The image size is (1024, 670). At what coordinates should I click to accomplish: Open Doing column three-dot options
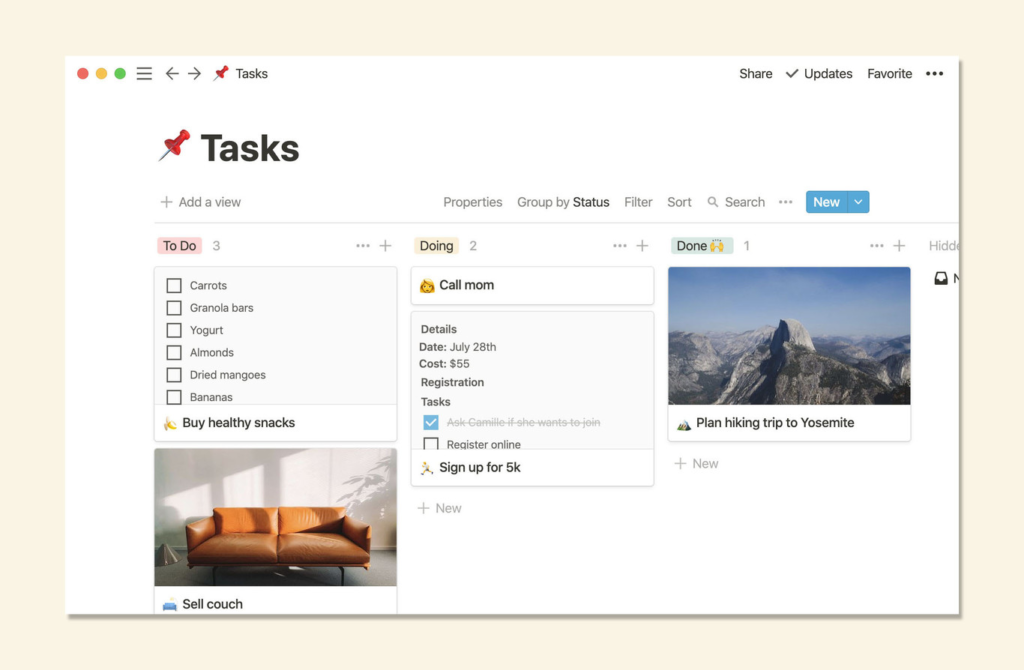(620, 246)
